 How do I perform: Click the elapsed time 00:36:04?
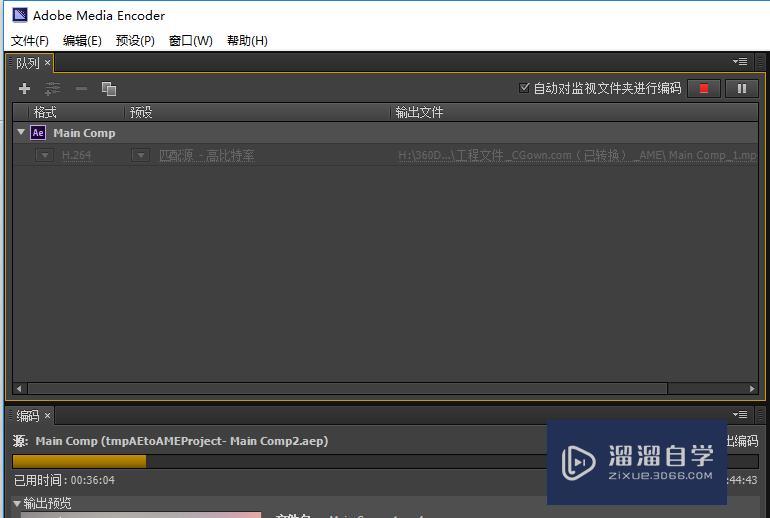click(x=92, y=480)
